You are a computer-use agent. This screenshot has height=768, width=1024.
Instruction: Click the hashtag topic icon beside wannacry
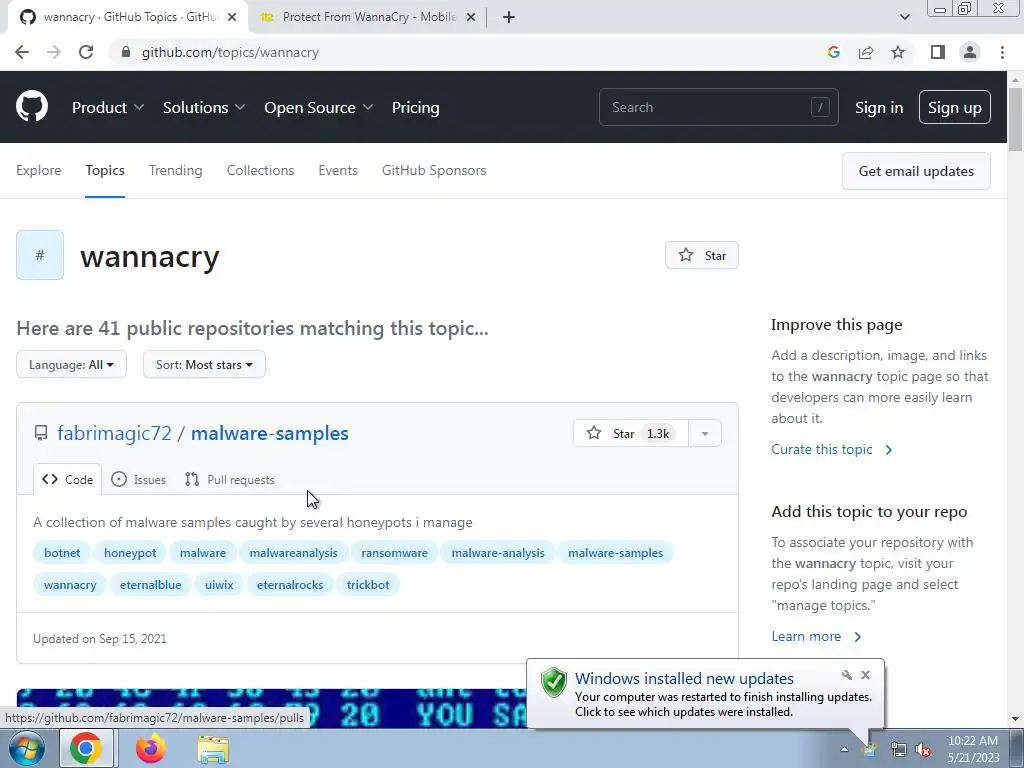pos(40,255)
